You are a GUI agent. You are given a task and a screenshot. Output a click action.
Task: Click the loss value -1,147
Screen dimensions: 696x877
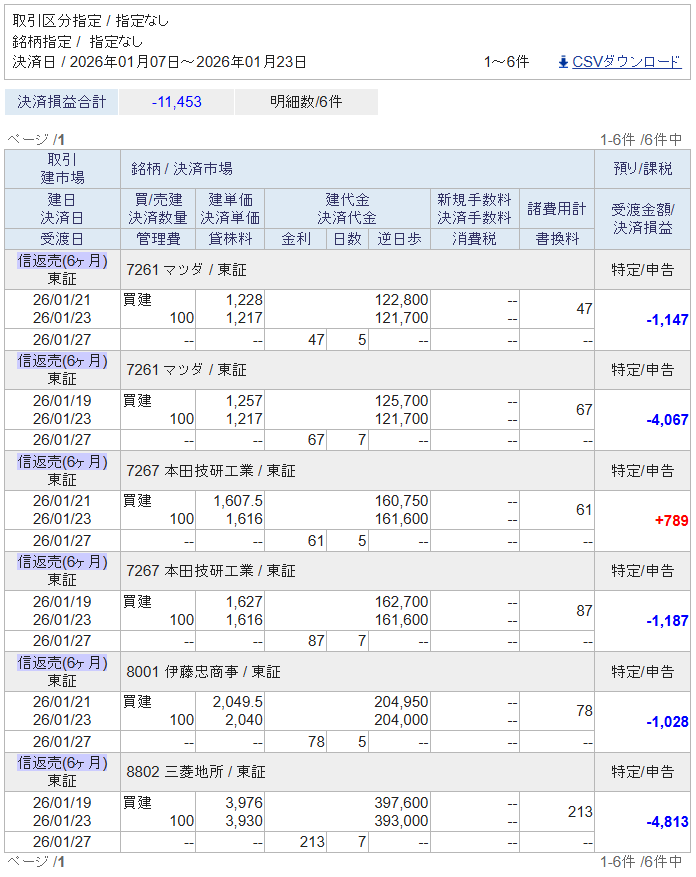pos(667,320)
